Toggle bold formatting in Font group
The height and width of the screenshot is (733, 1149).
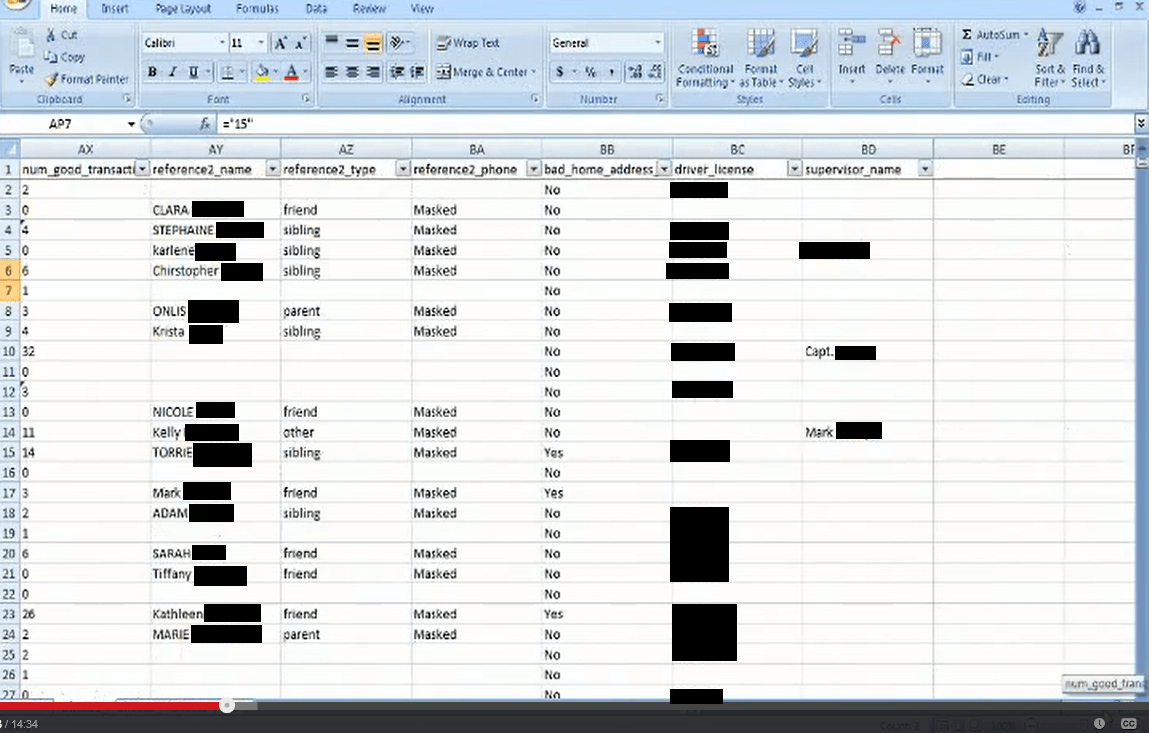click(x=152, y=72)
